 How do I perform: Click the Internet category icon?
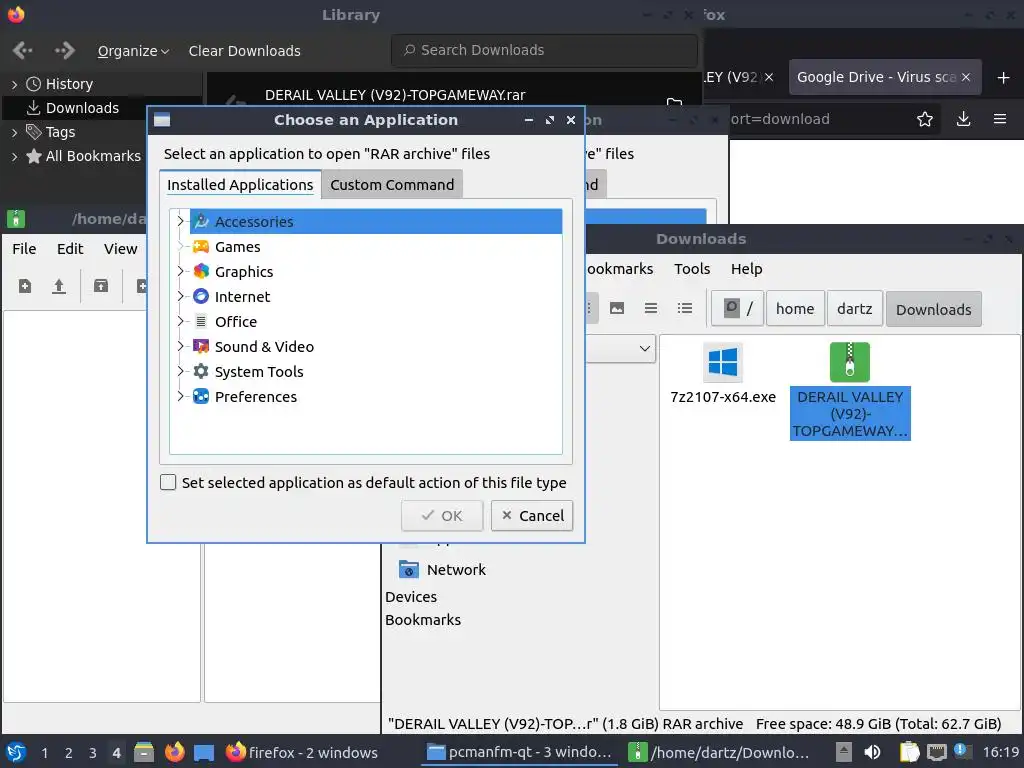201,296
